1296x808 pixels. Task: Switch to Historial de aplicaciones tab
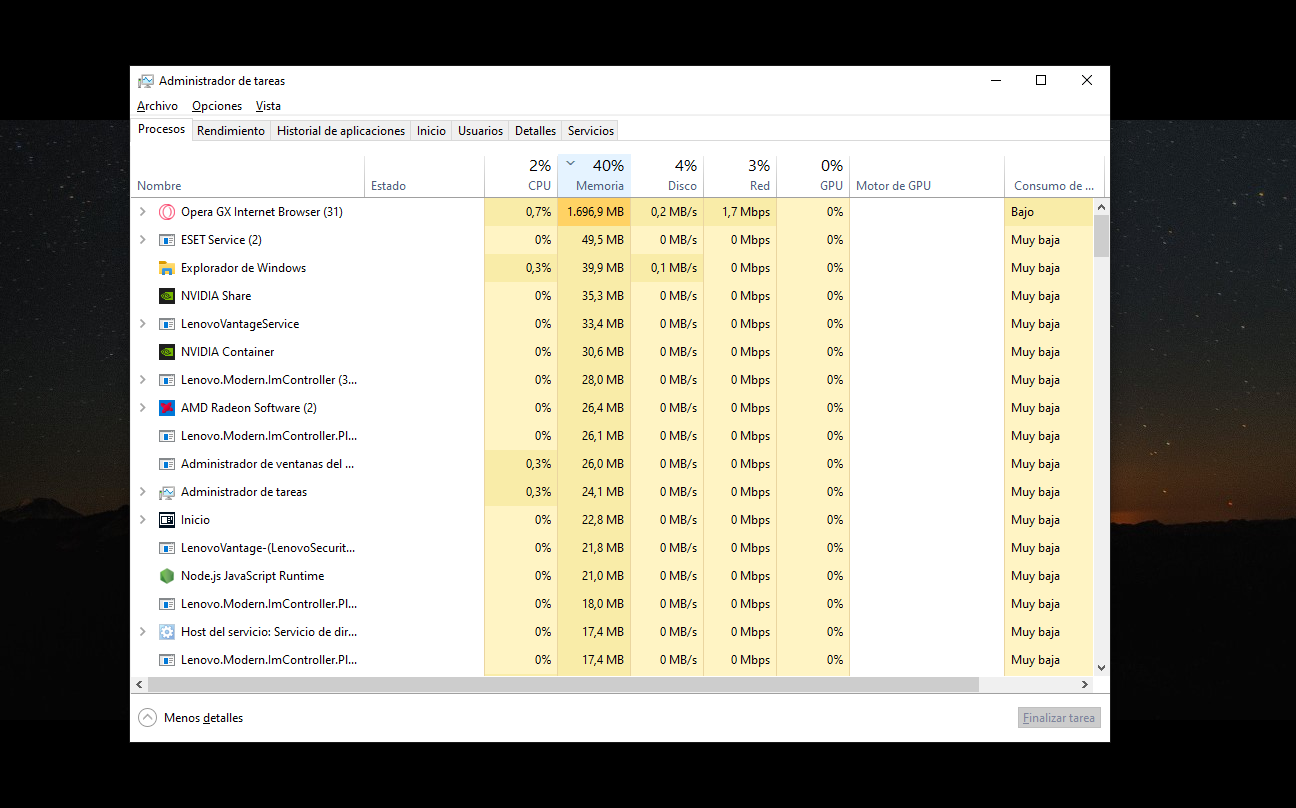point(341,131)
